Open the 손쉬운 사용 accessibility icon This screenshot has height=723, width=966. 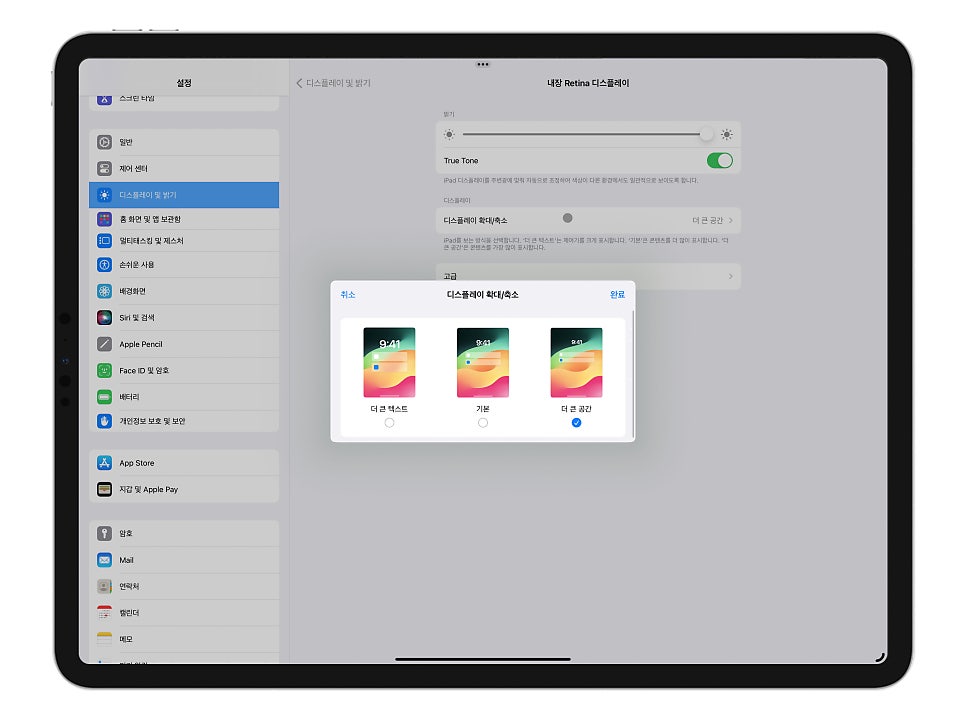click(104, 265)
